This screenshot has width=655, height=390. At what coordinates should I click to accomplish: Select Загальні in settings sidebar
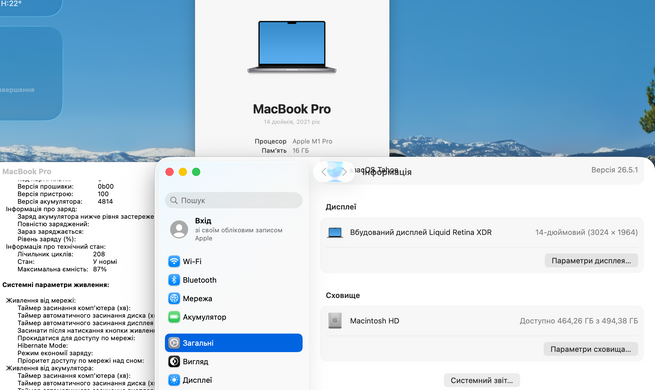pyautogui.click(x=234, y=343)
